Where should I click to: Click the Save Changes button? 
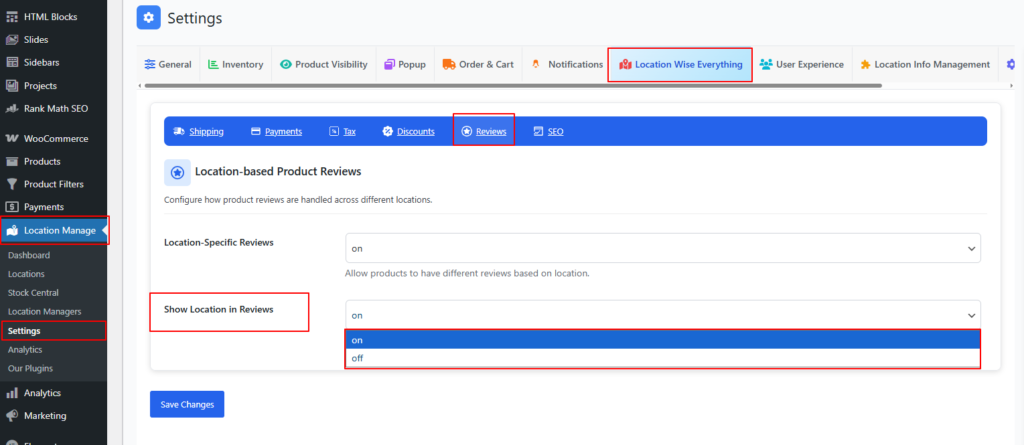pos(187,404)
